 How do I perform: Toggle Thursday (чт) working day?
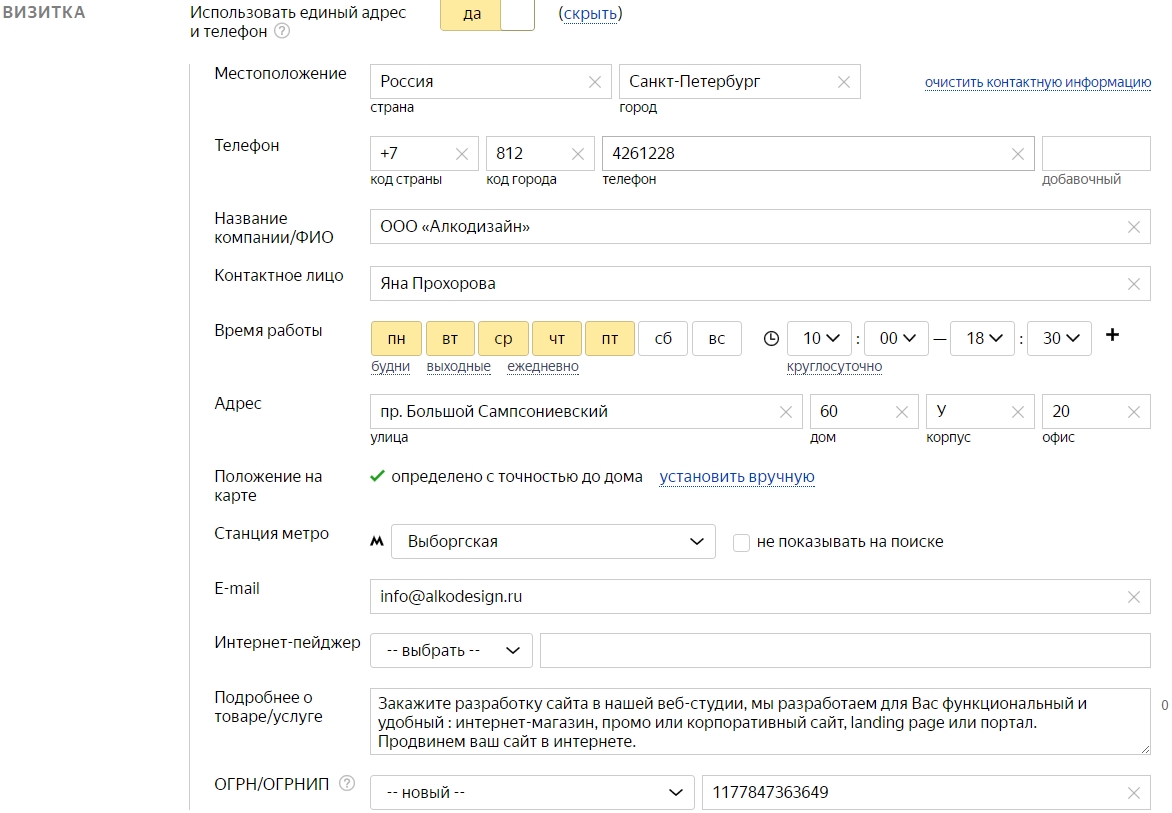(557, 339)
